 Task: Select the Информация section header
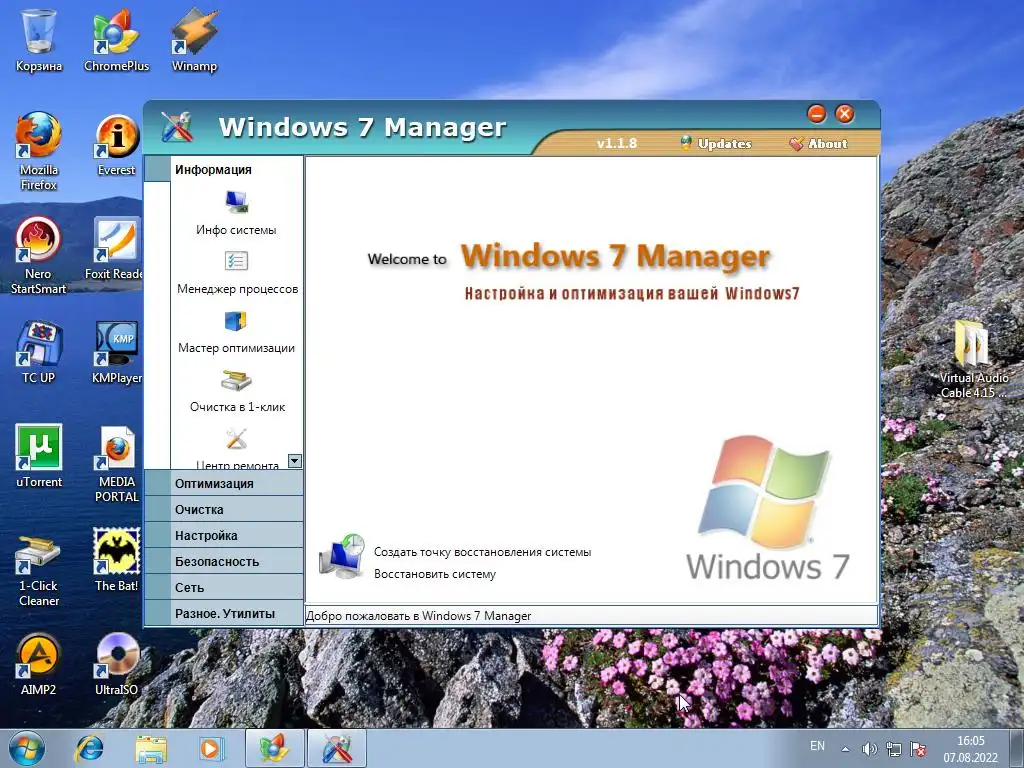coord(224,169)
